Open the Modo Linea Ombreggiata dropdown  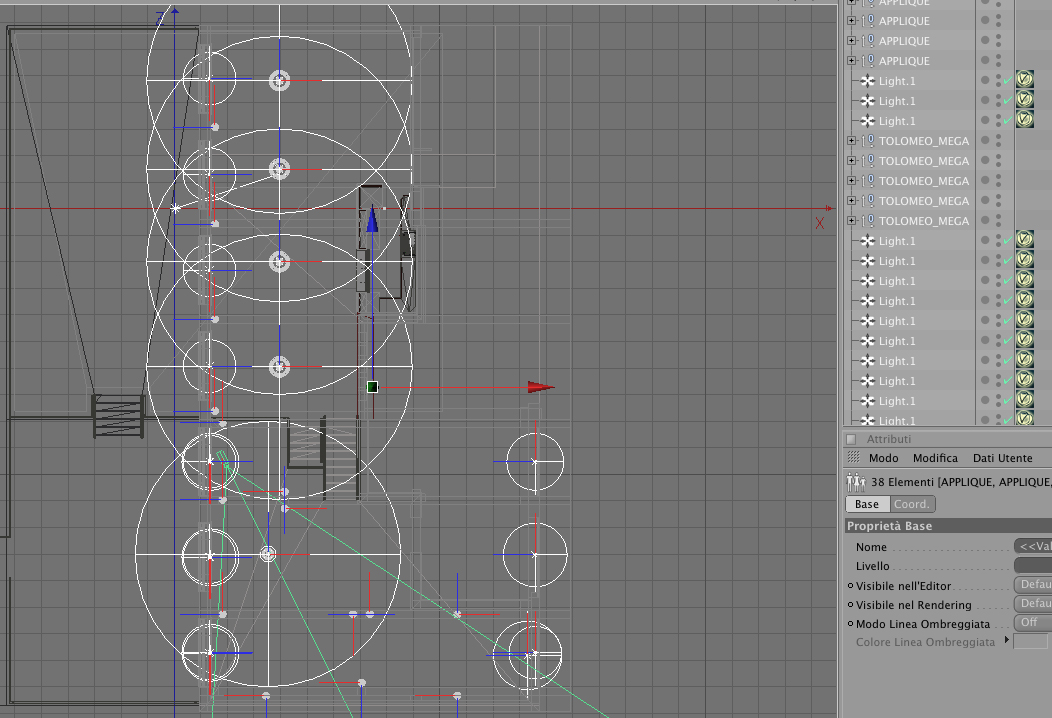1033,623
